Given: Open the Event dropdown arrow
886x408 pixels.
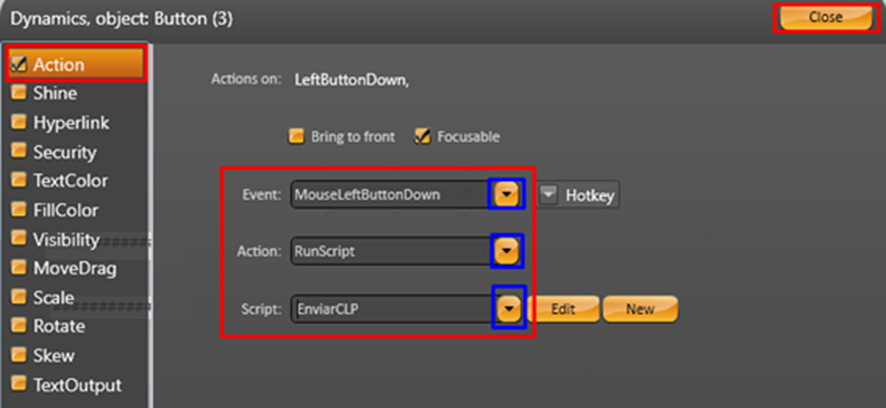Looking at the screenshot, I should (x=508, y=195).
